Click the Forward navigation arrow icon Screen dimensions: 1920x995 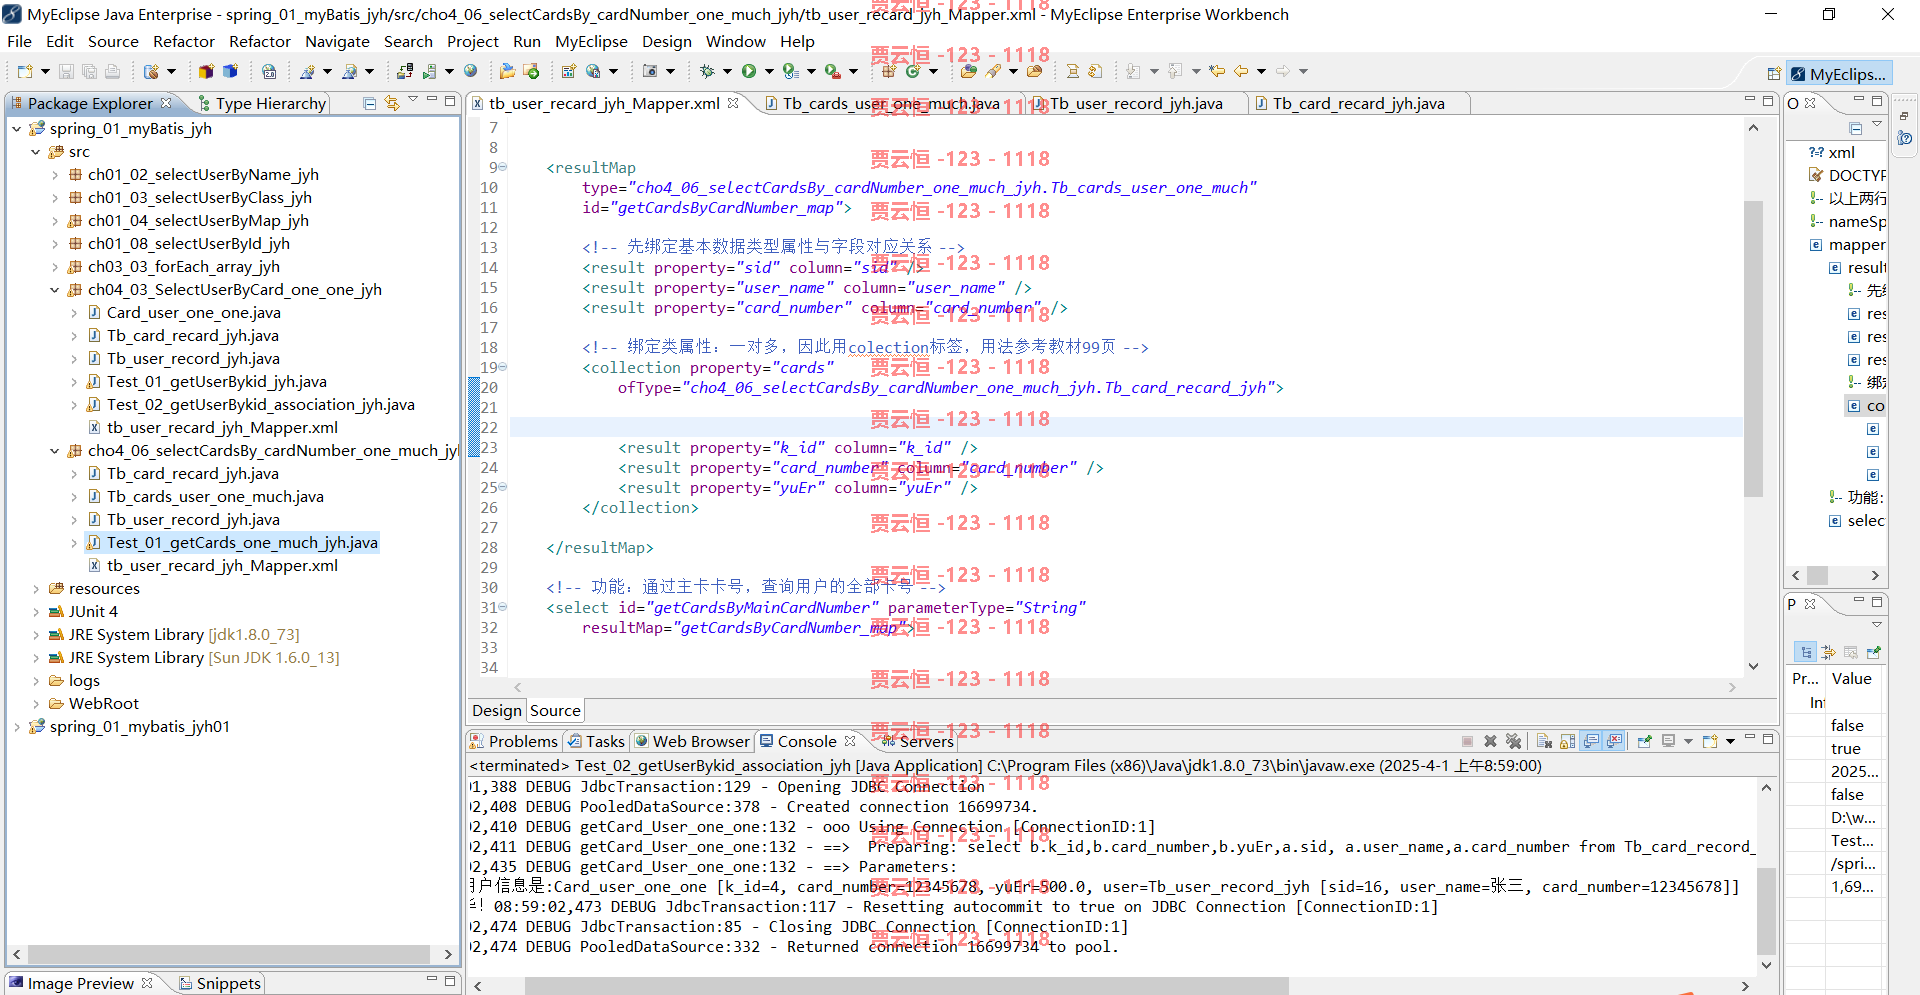pos(1283,71)
